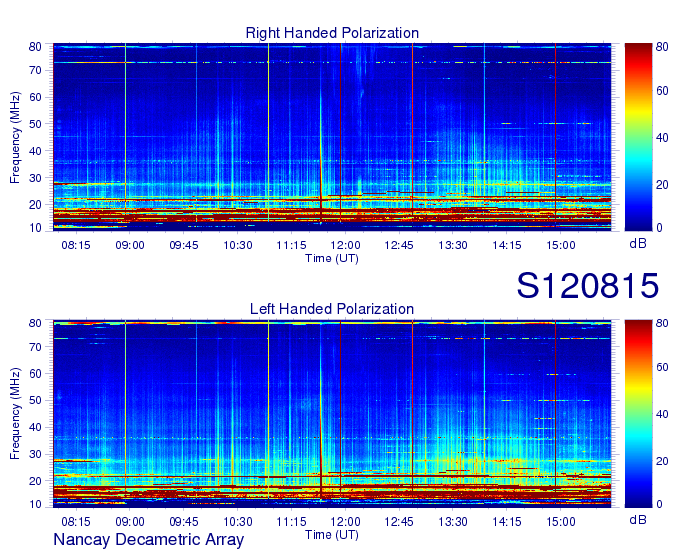680x552 pixels.
Task: Click the 70 MHz tick on the Left Handed plot
Action: coord(35,347)
